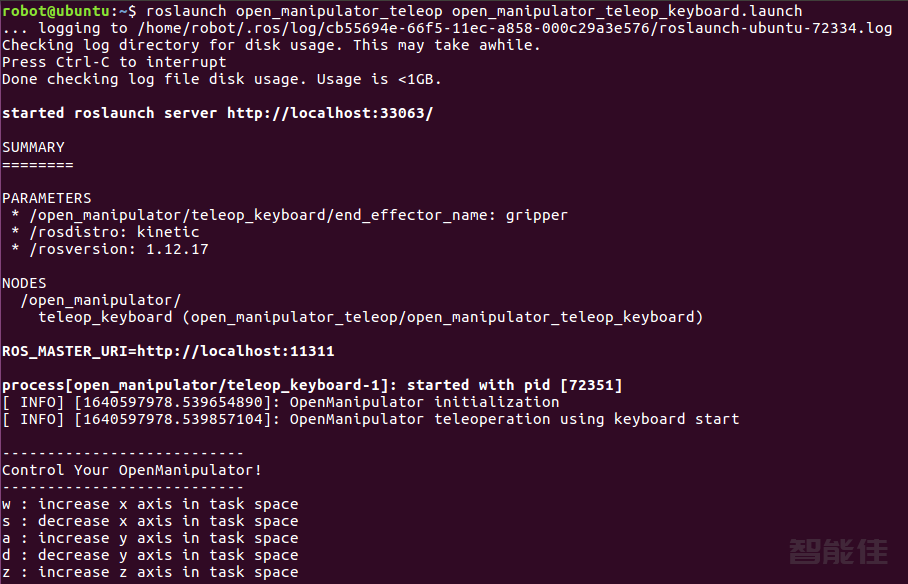Click the 'w : increase x axis' instruction
Viewport: 908px width, 584px height.
(150, 504)
